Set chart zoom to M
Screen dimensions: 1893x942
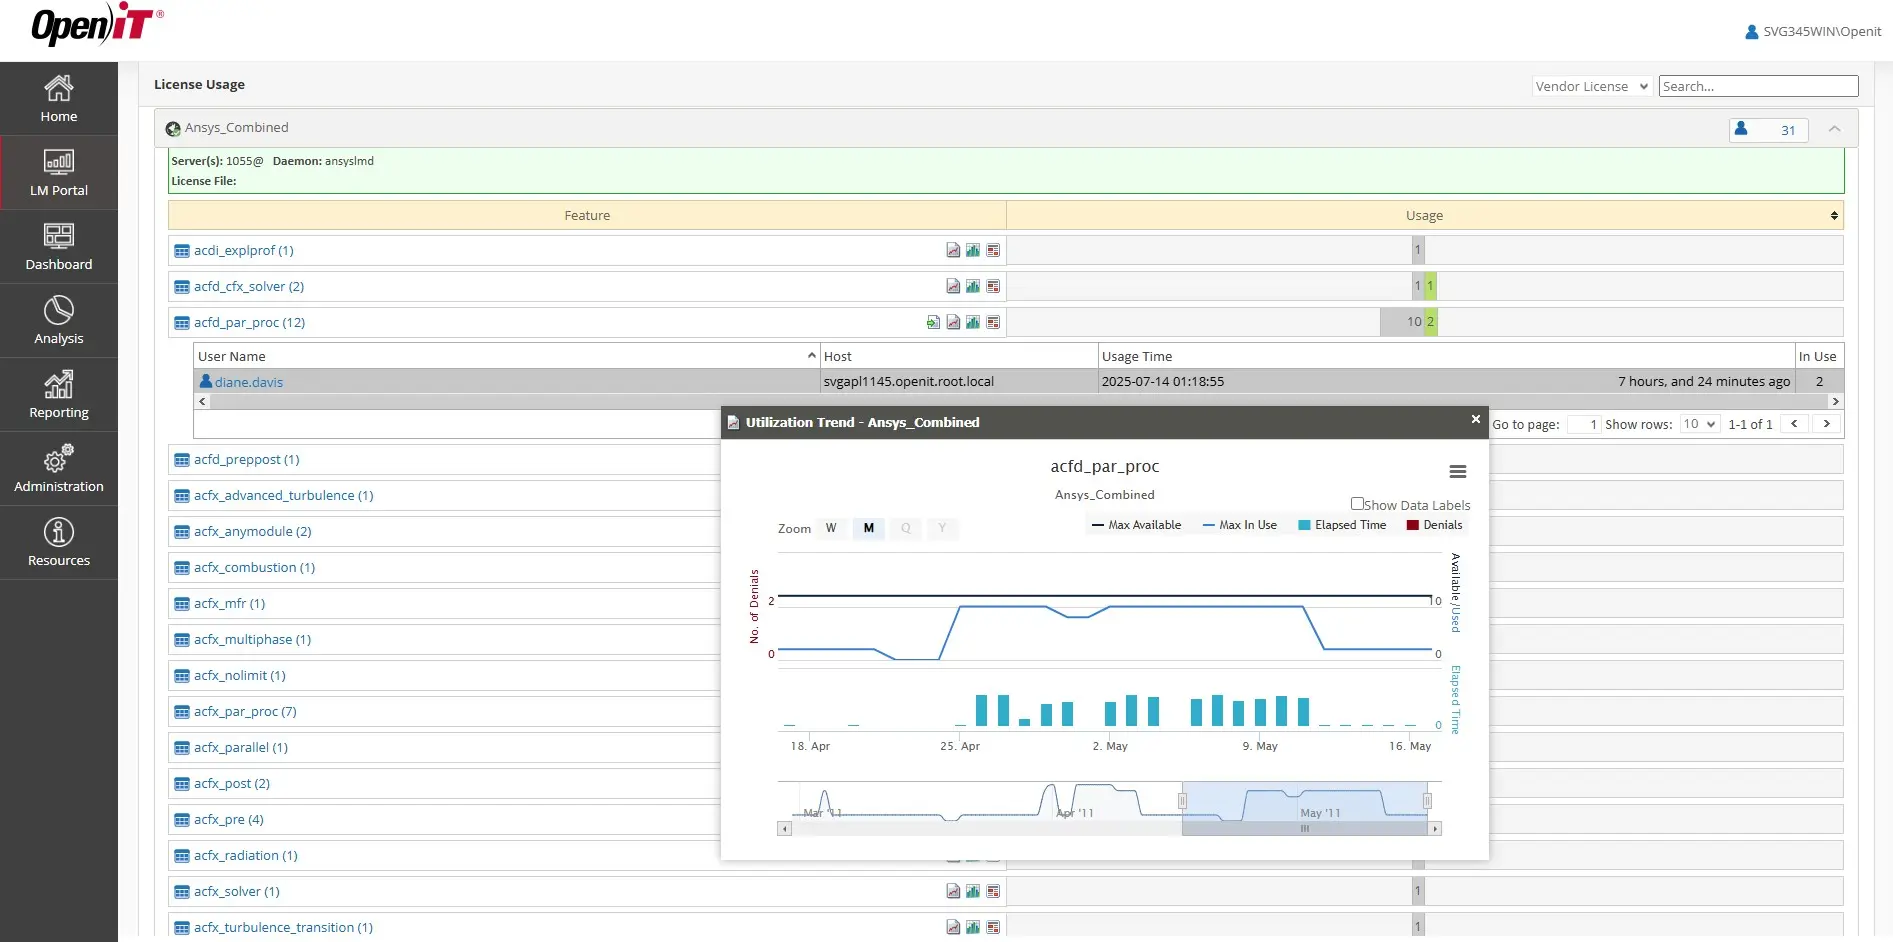(x=869, y=528)
